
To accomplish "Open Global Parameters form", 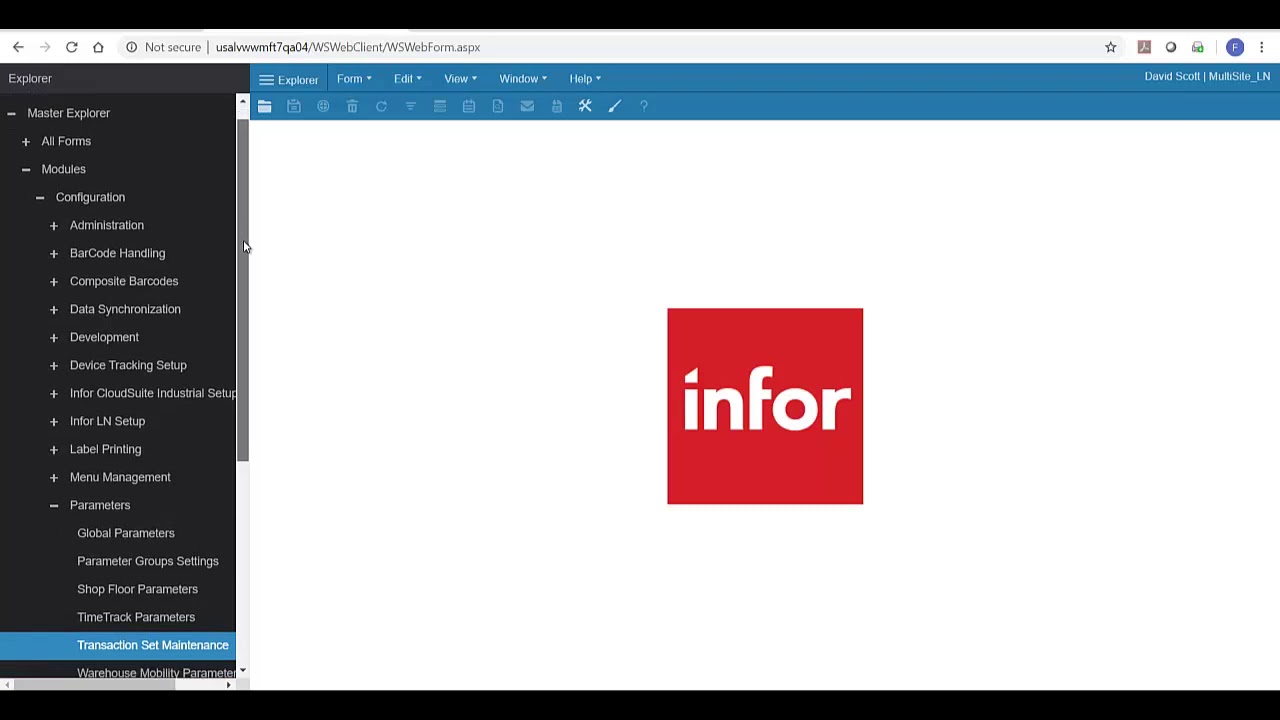I will [x=126, y=533].
